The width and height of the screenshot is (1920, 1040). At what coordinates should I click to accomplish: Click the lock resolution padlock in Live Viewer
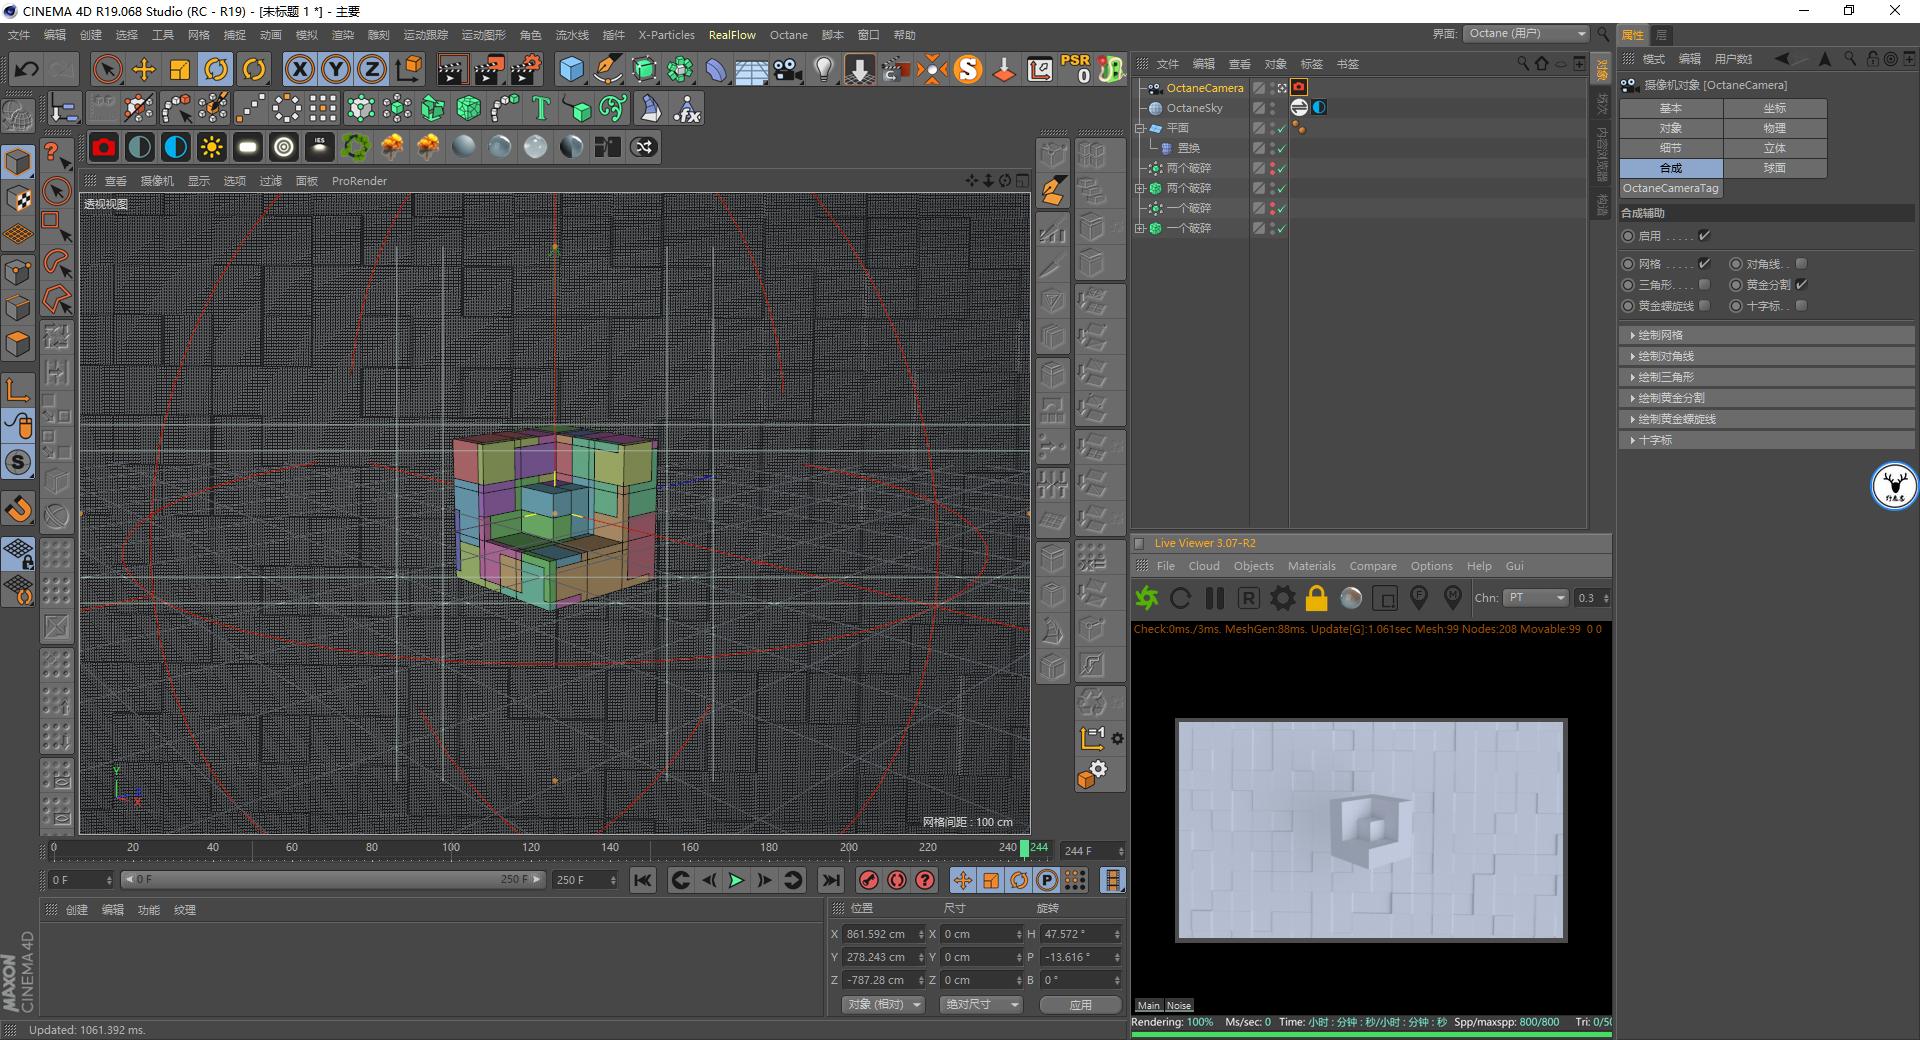coord(1316,598)
